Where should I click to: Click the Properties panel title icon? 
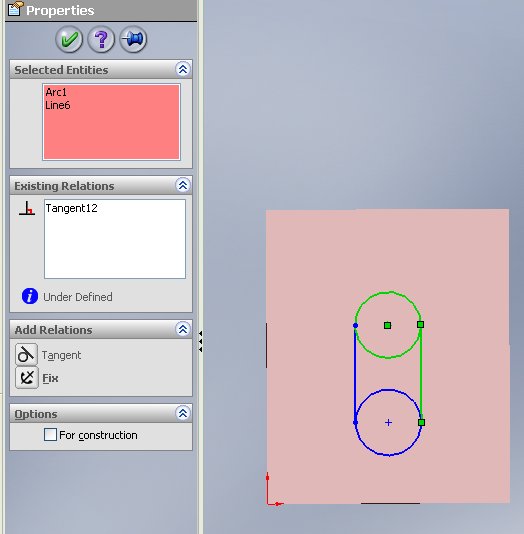click(16, 9)
